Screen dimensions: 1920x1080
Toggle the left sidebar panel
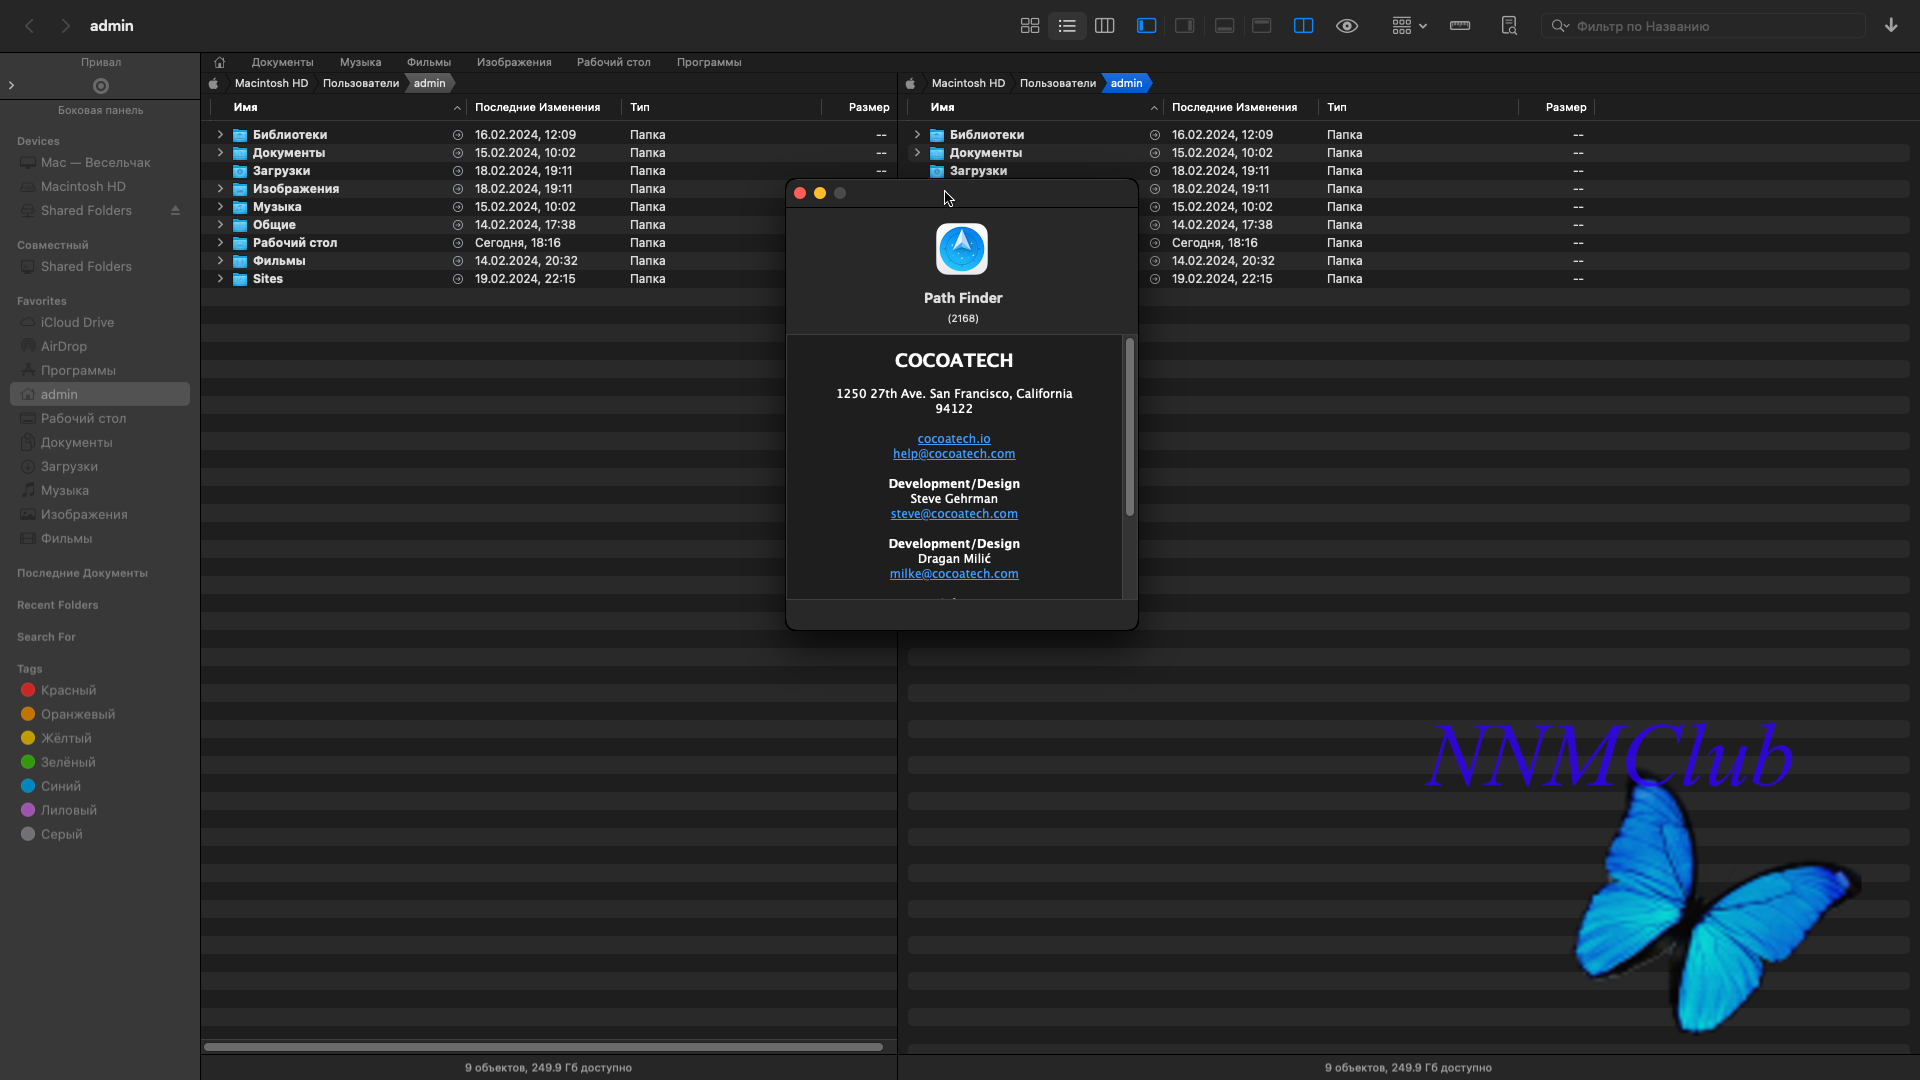(x=1146, y=26)
